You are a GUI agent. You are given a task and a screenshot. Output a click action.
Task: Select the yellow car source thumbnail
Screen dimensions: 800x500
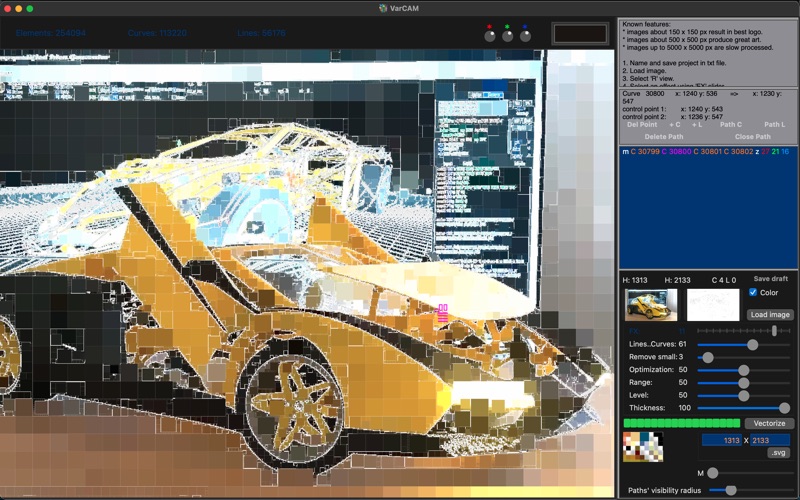coord(651,305)
